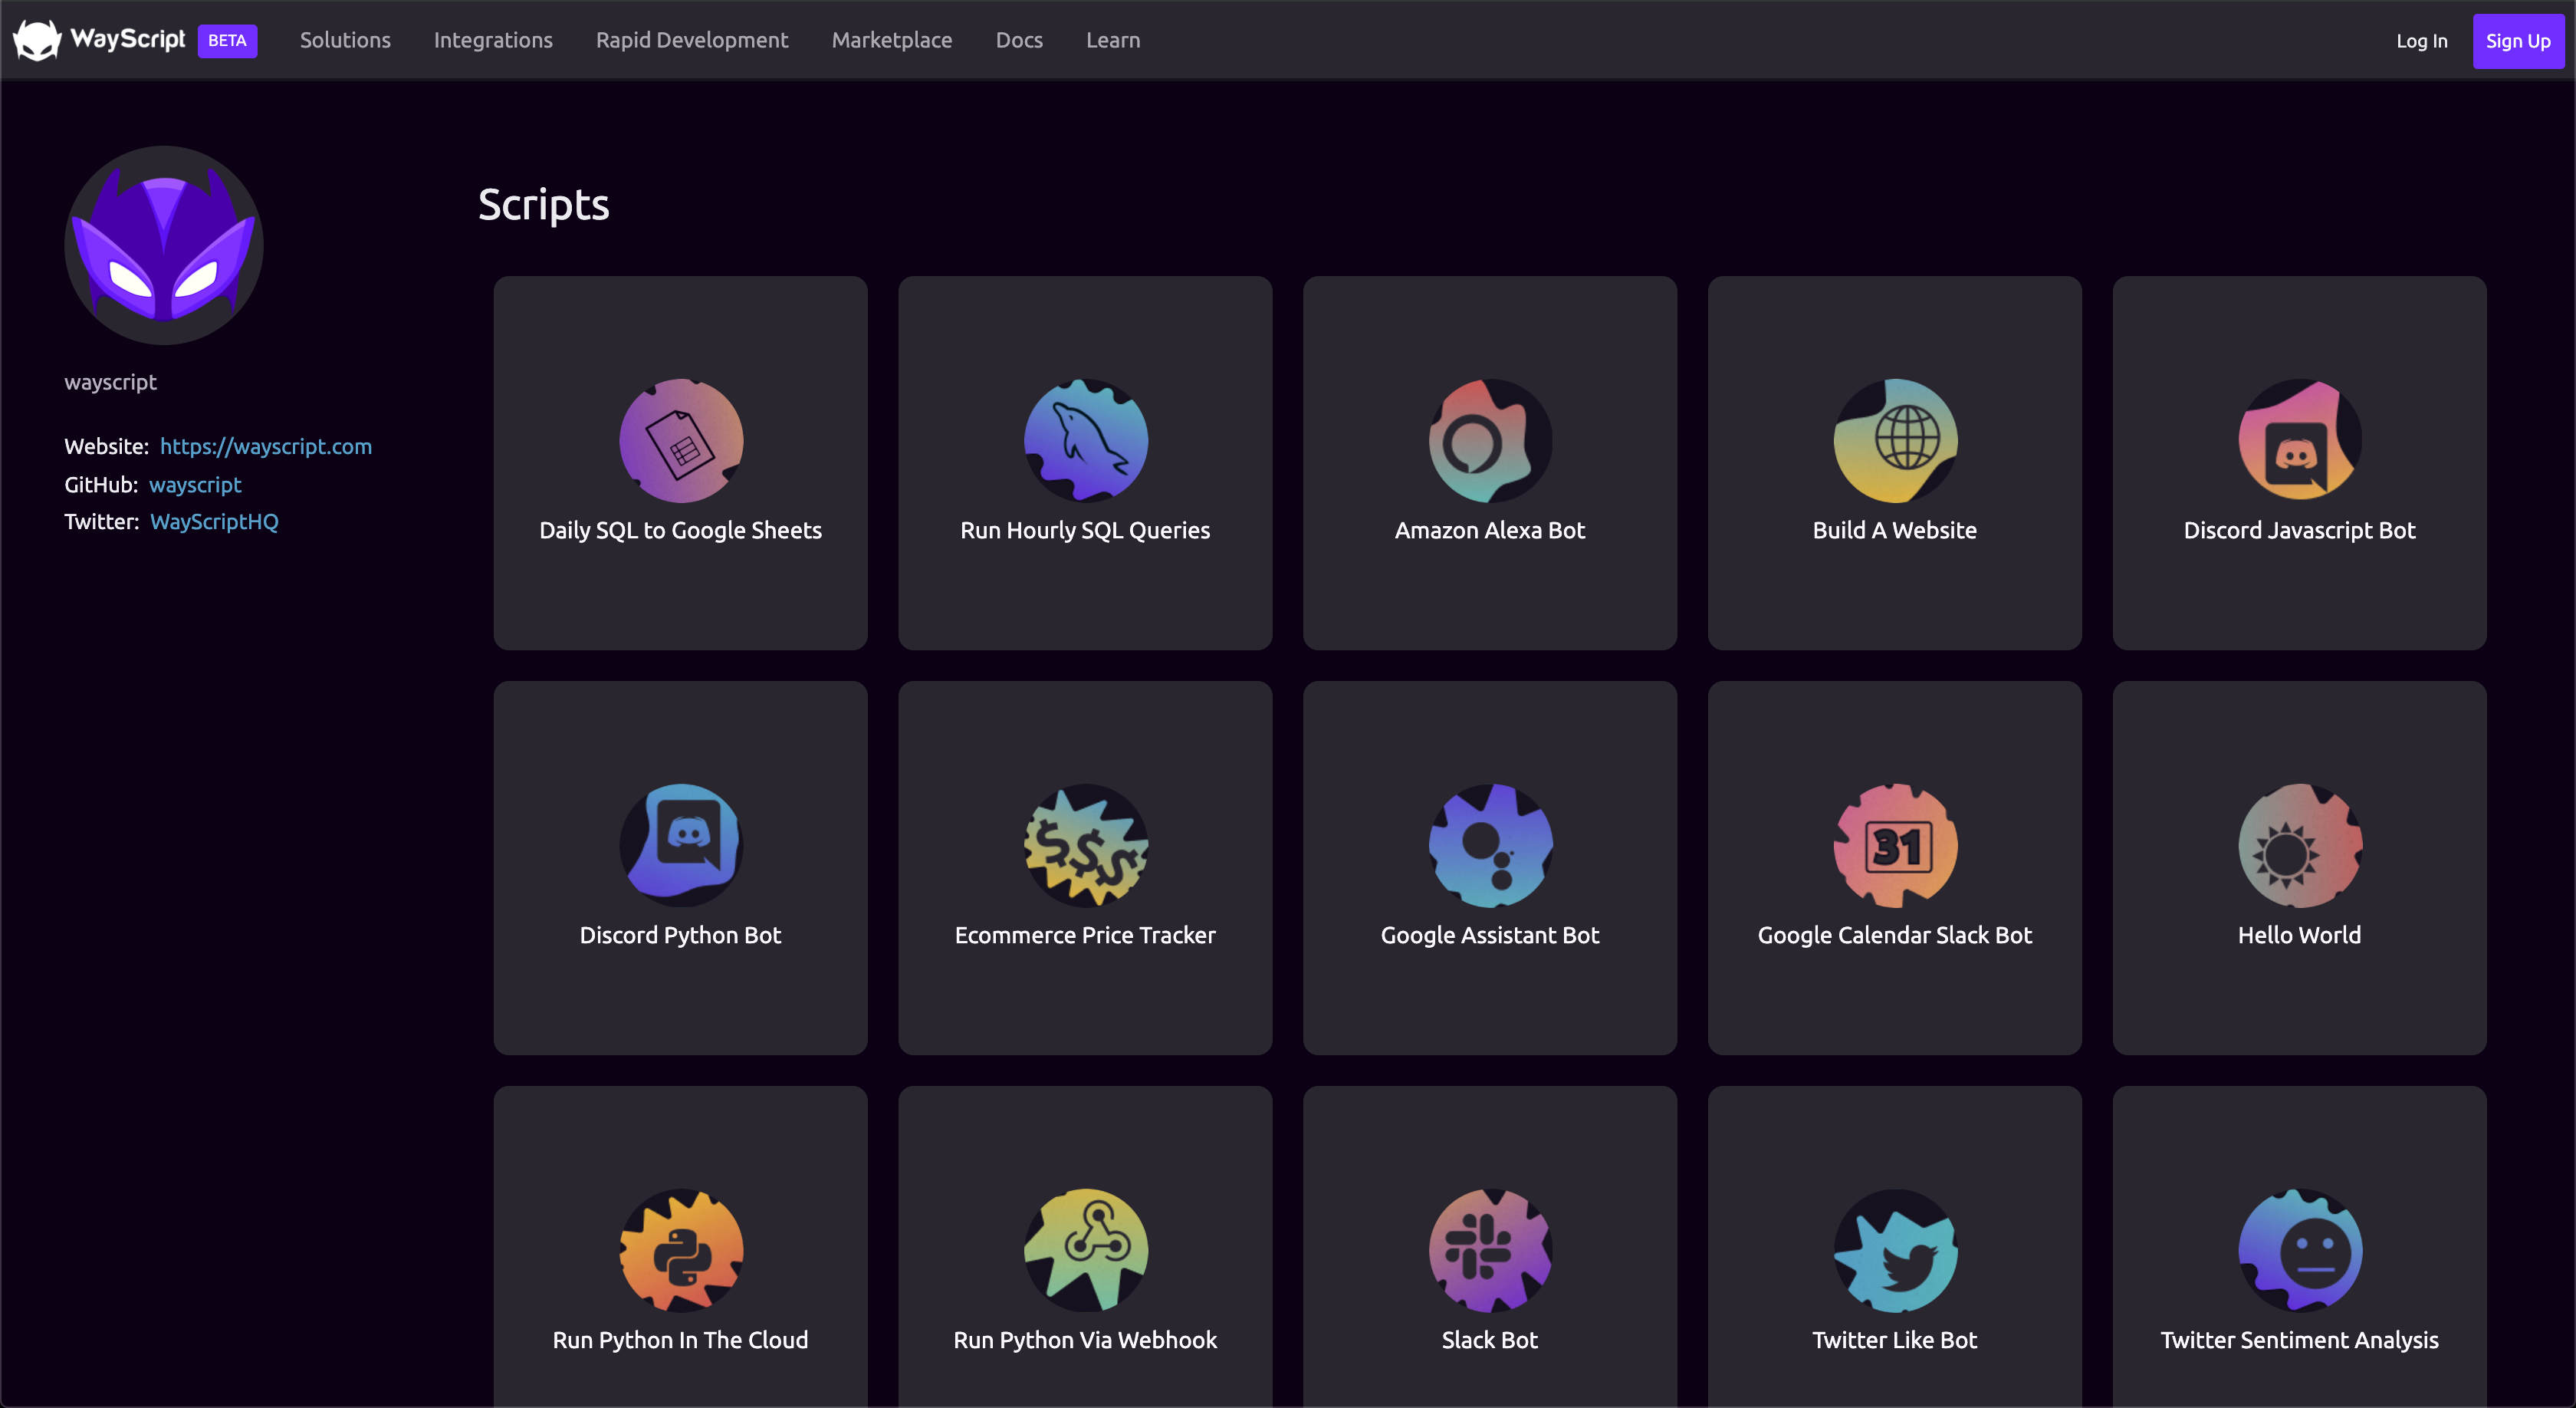Click the Google Calendar Slack Bot icon
This screenshot has width=2576, height=1408.
tap(1895, 845)
